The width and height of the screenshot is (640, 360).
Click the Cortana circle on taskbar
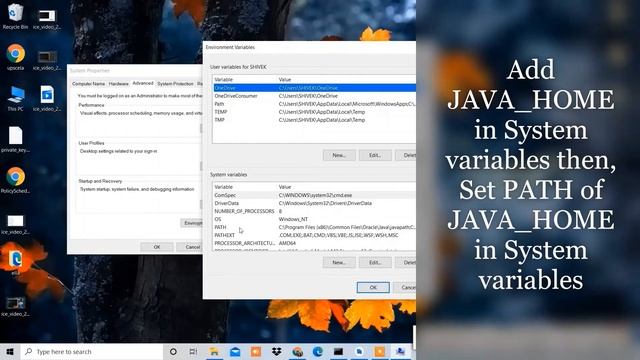(x=173, y=351)
